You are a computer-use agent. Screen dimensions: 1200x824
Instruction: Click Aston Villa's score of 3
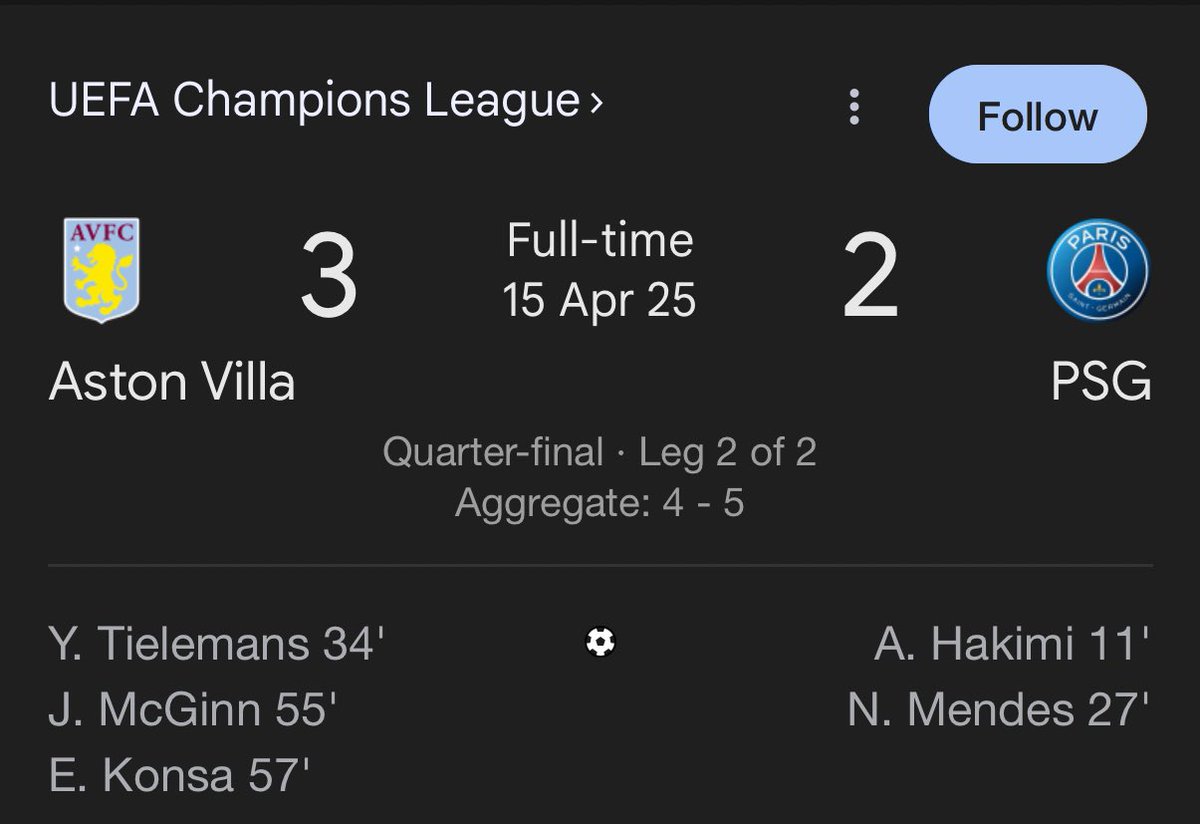coord(329,277)
